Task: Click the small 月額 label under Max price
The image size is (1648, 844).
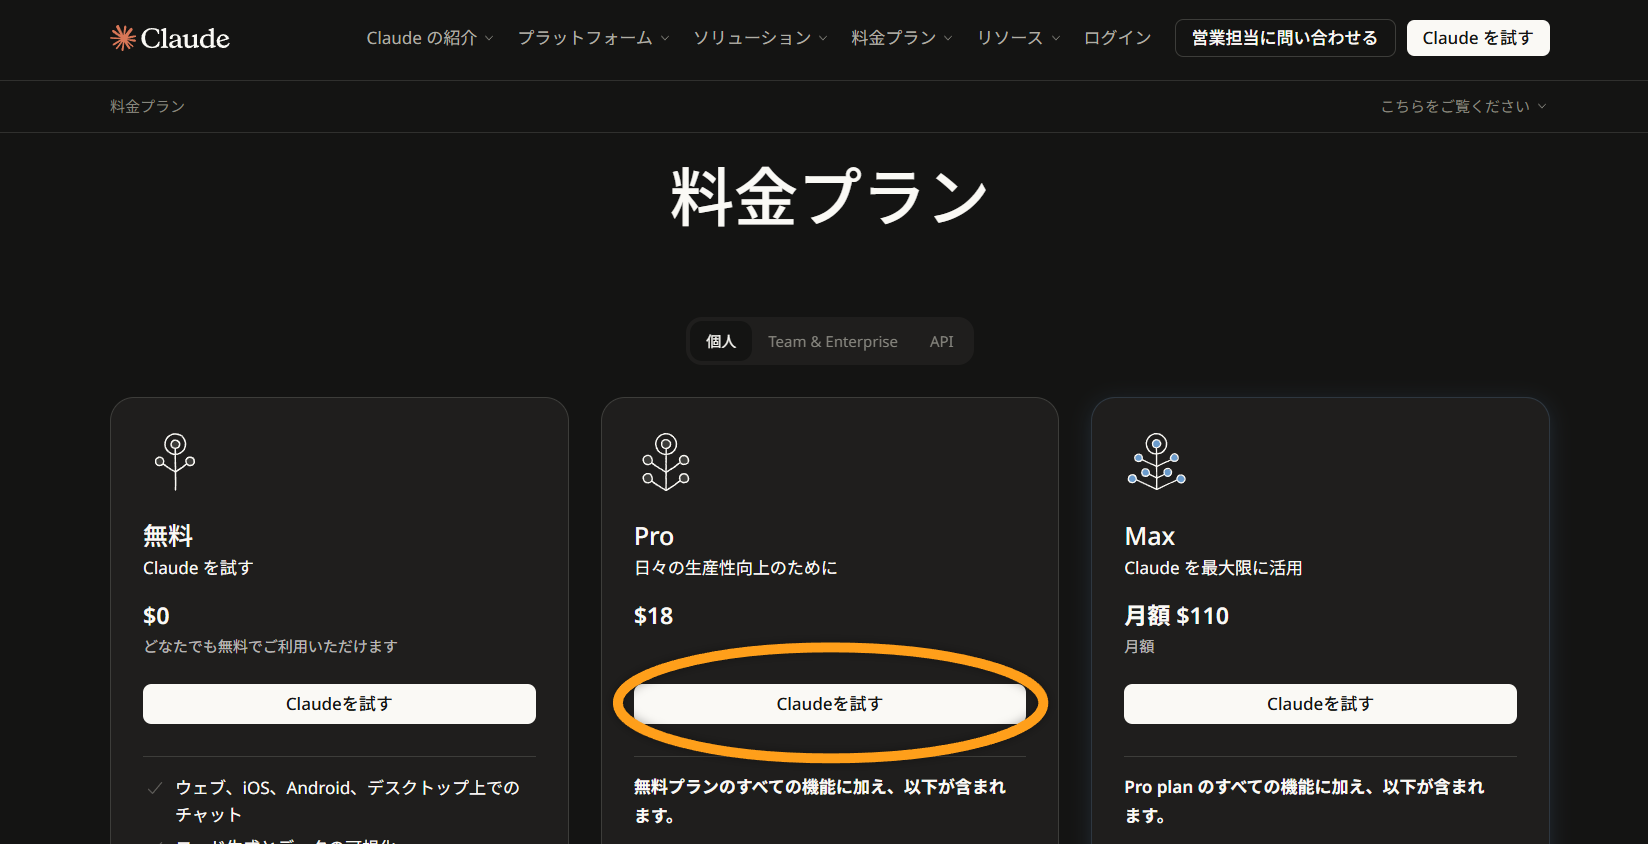Action: (1139, 646)
